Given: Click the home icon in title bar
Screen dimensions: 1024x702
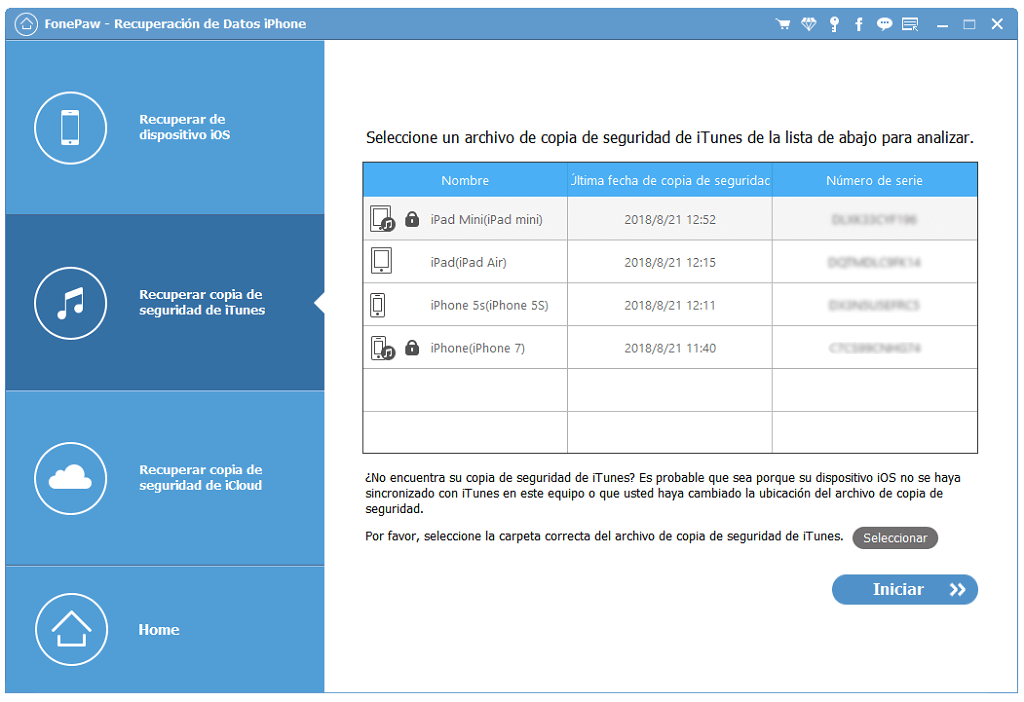Looking at the screenshot, I should point(26,25).
